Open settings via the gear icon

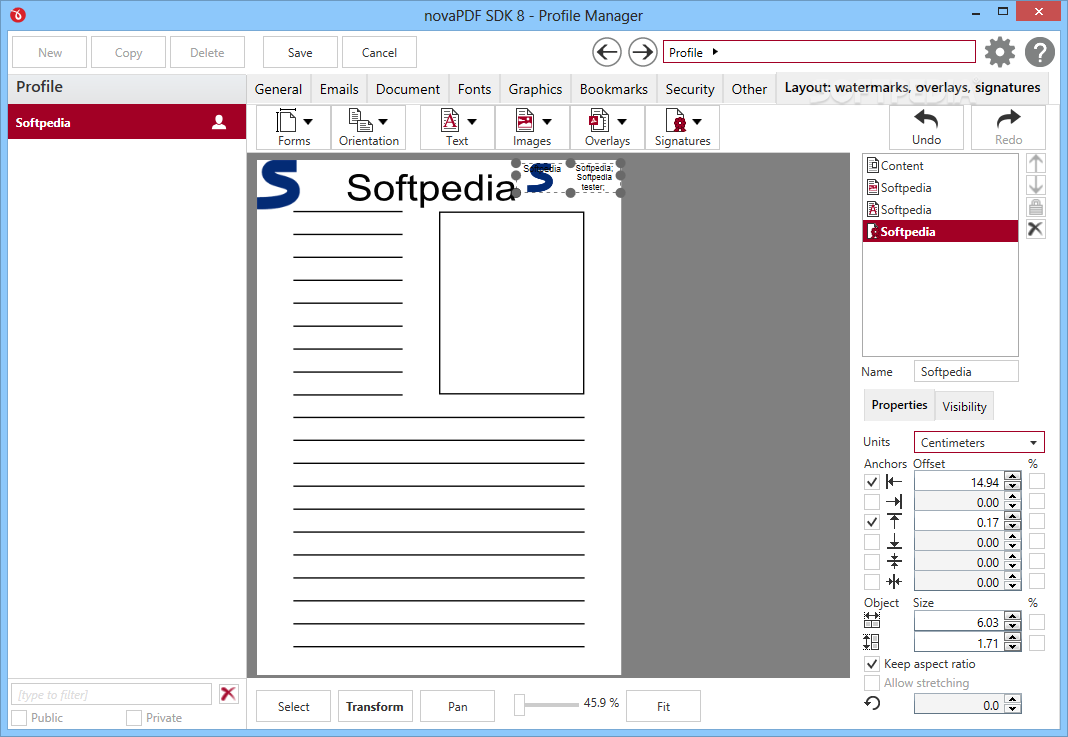click(x=999, y=52)
